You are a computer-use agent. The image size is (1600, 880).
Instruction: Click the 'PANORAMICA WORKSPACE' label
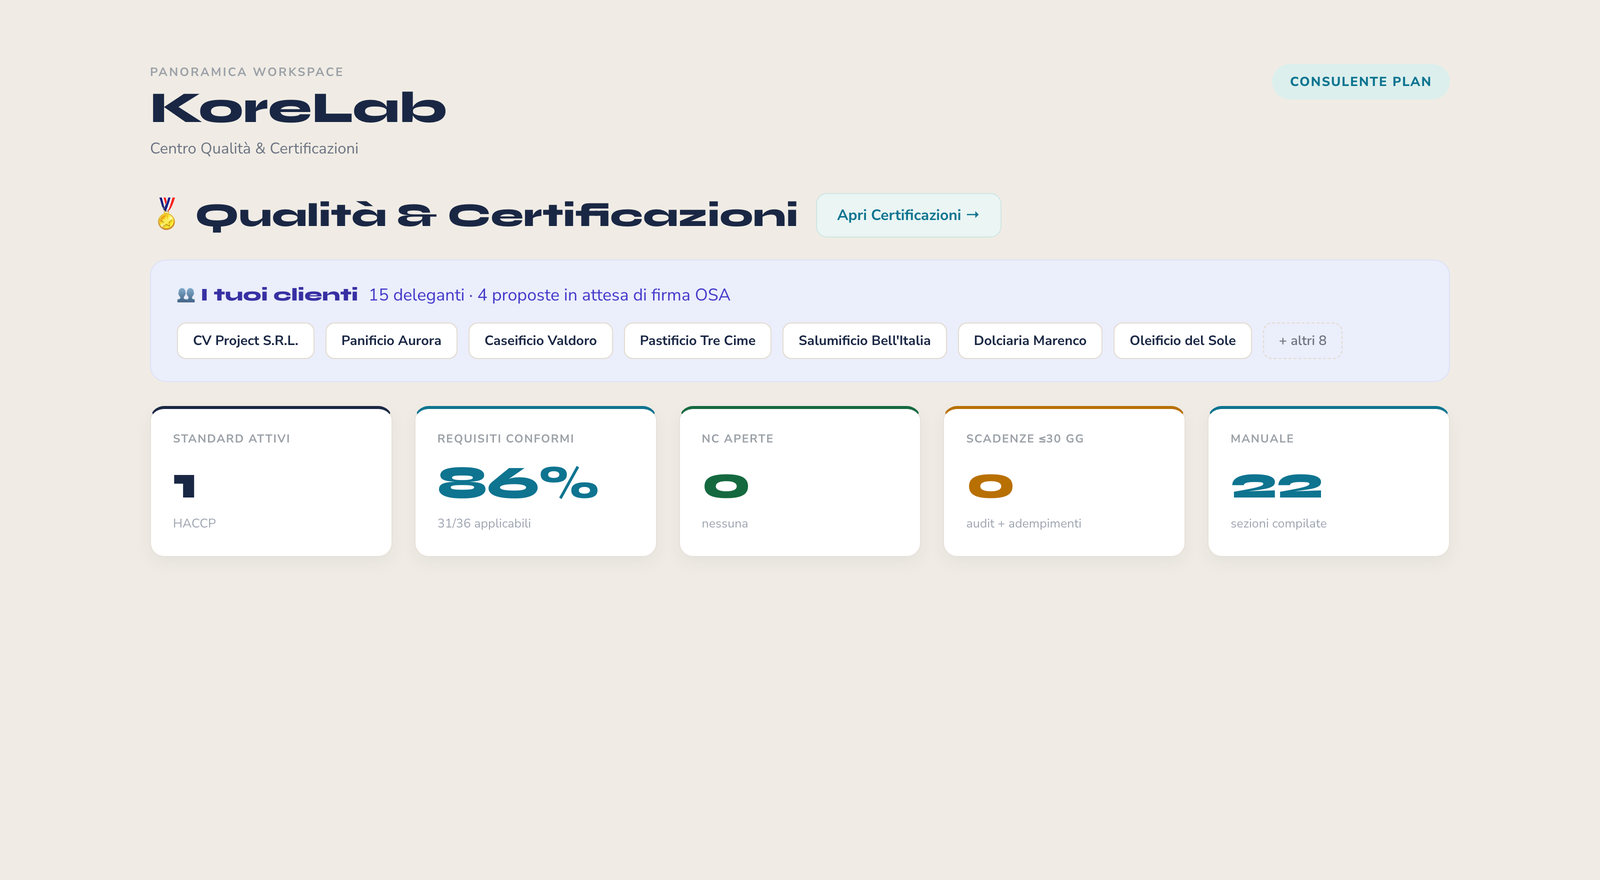[x=247, y=72]
